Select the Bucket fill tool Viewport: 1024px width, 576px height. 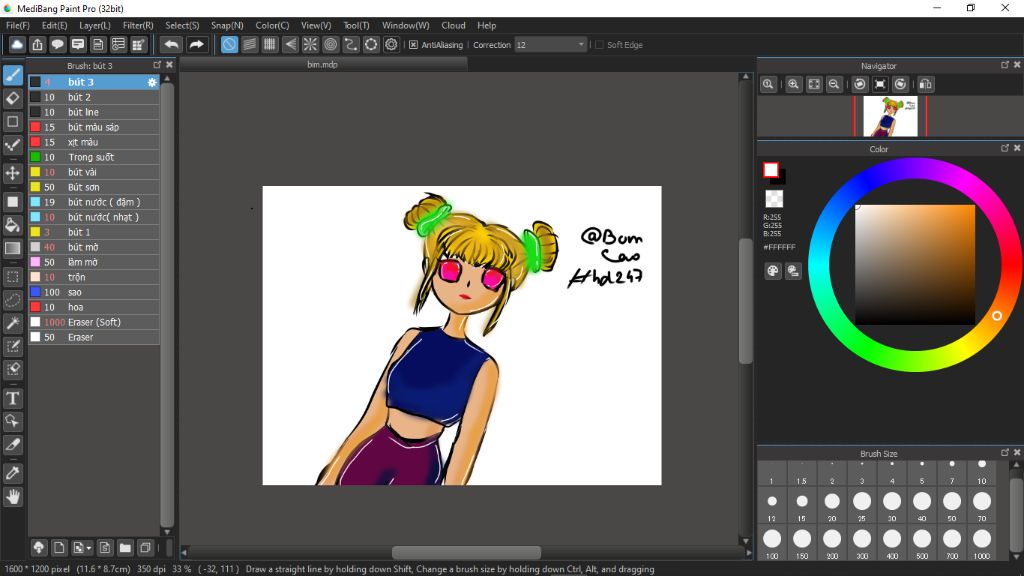point(12,225)
